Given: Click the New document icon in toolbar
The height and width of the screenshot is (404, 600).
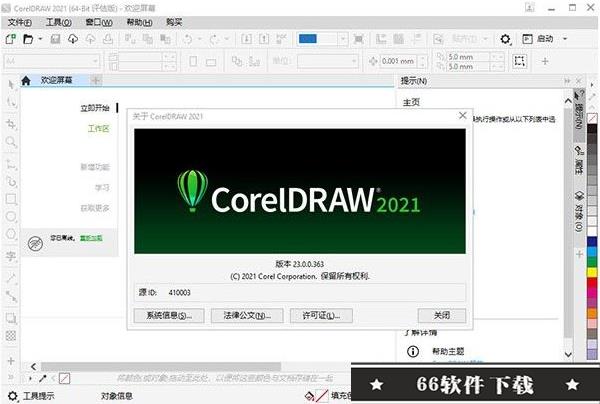Looking at the screenshot, I should [10, 39].
